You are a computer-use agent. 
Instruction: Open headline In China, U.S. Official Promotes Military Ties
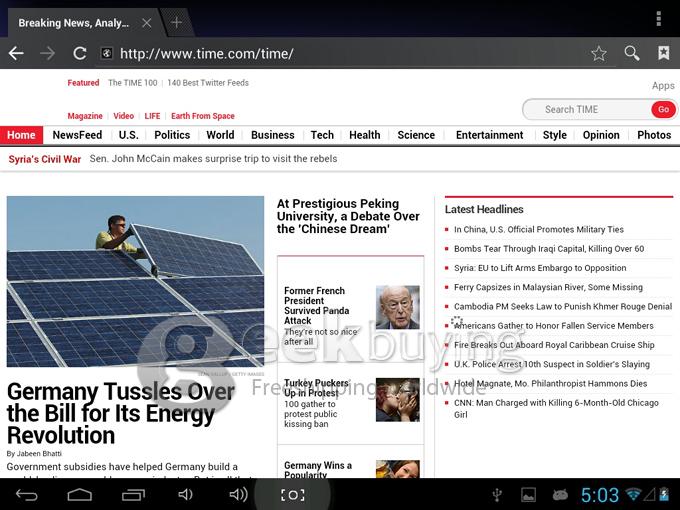point(539,229)
